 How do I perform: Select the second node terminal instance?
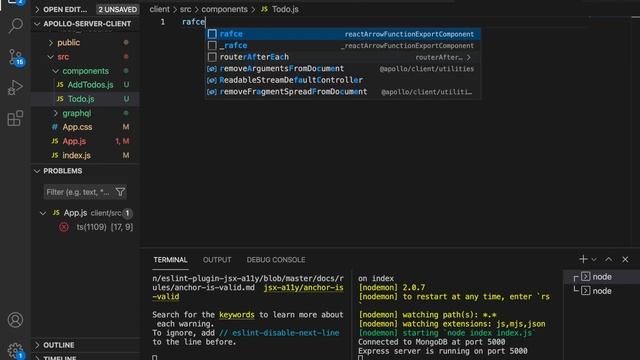coord(602,291)
